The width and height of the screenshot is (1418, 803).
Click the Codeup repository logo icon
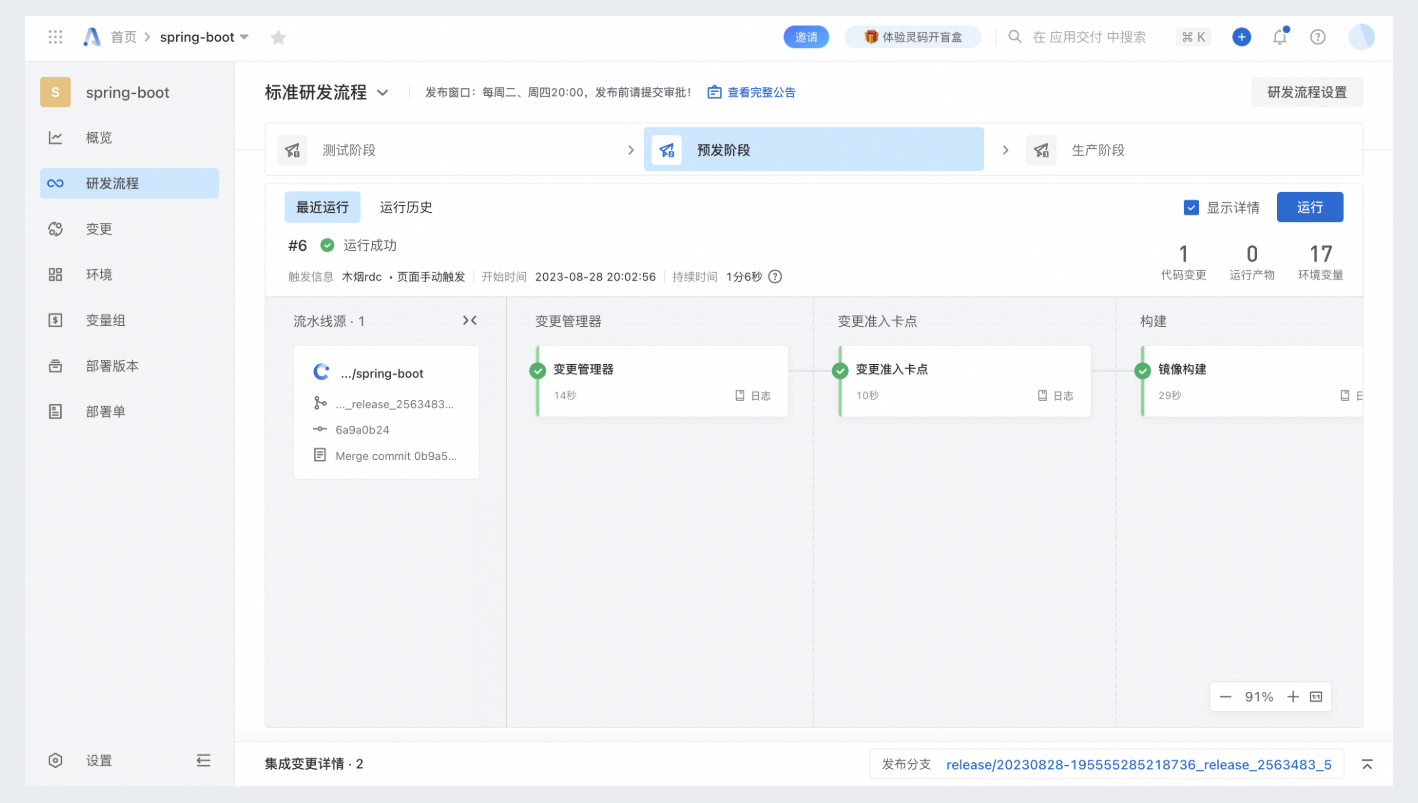pos(321,372)
